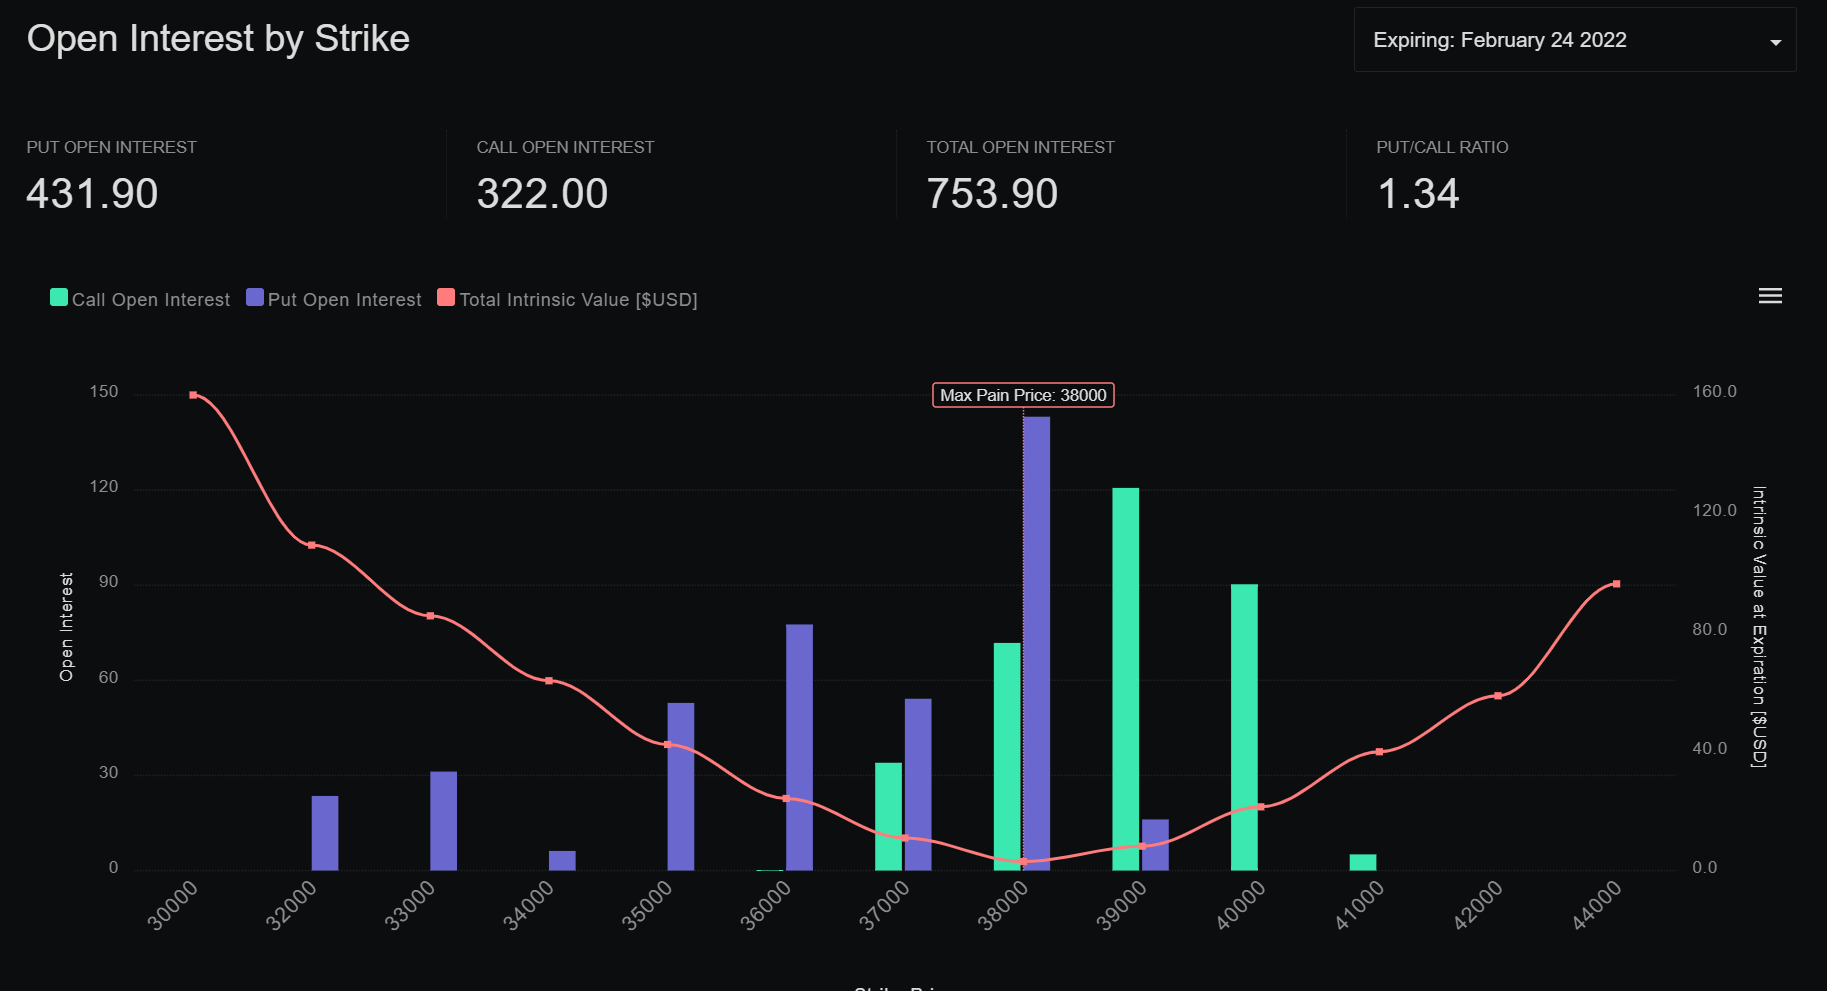Click the 160.0 right axis label
Image resolution: width=1827 pixels, height=991 pixels.
[1714, 391]
